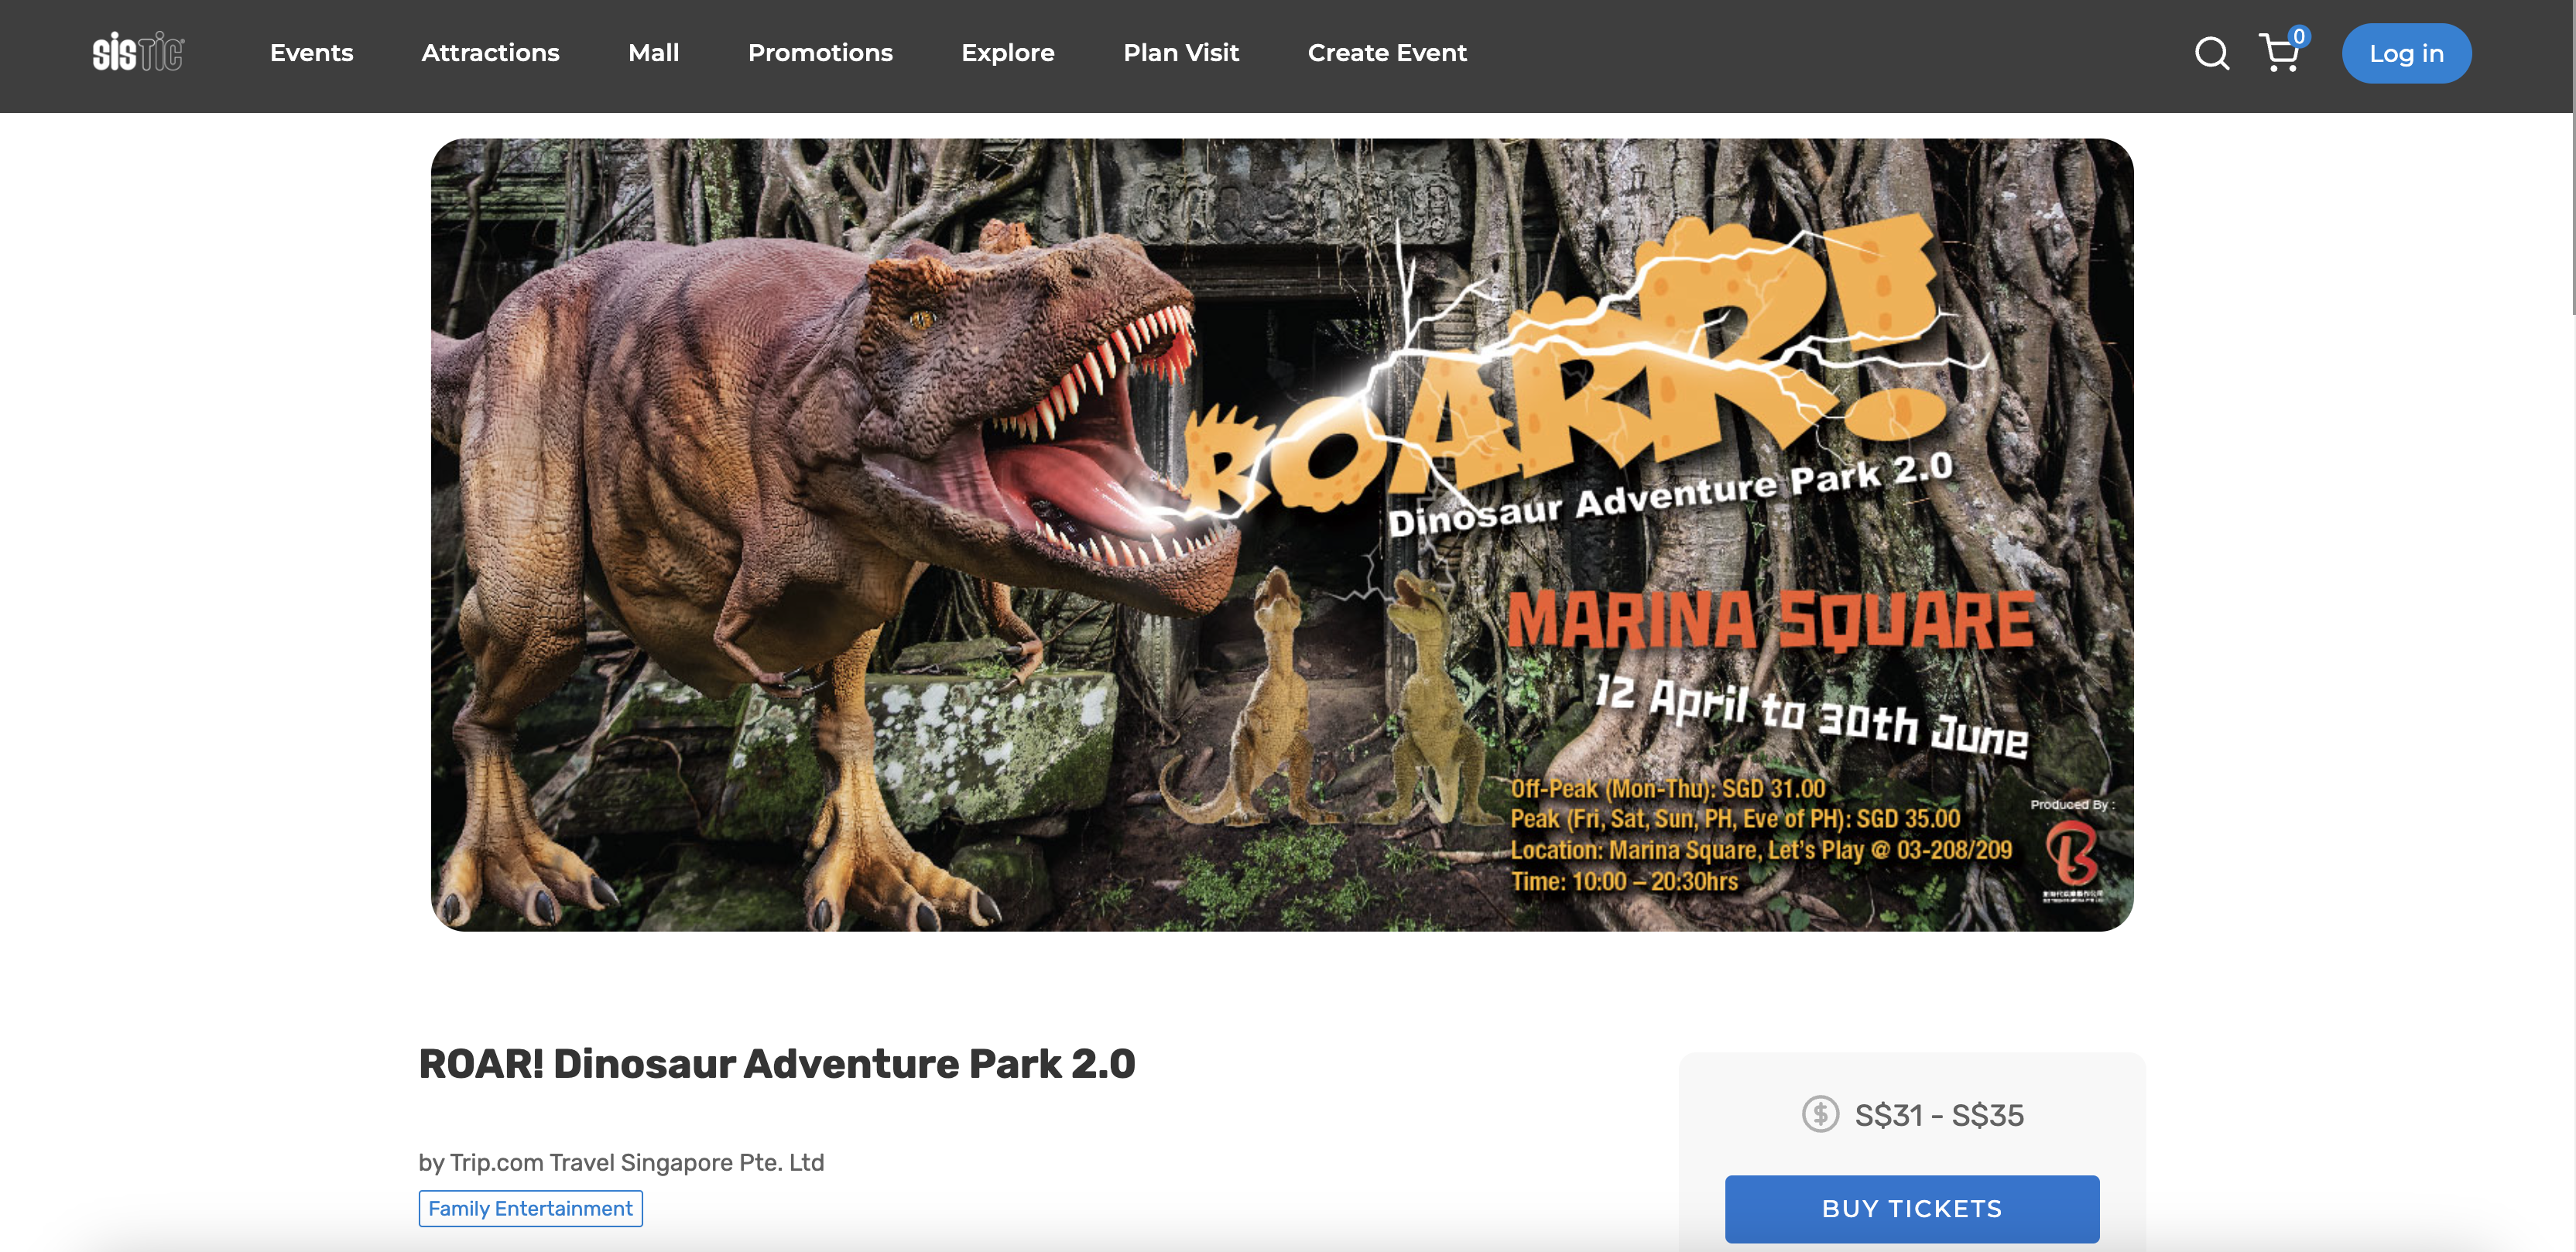Click the dollar price icon
2576x1252 pixels.
(x=1820, y=1114)
